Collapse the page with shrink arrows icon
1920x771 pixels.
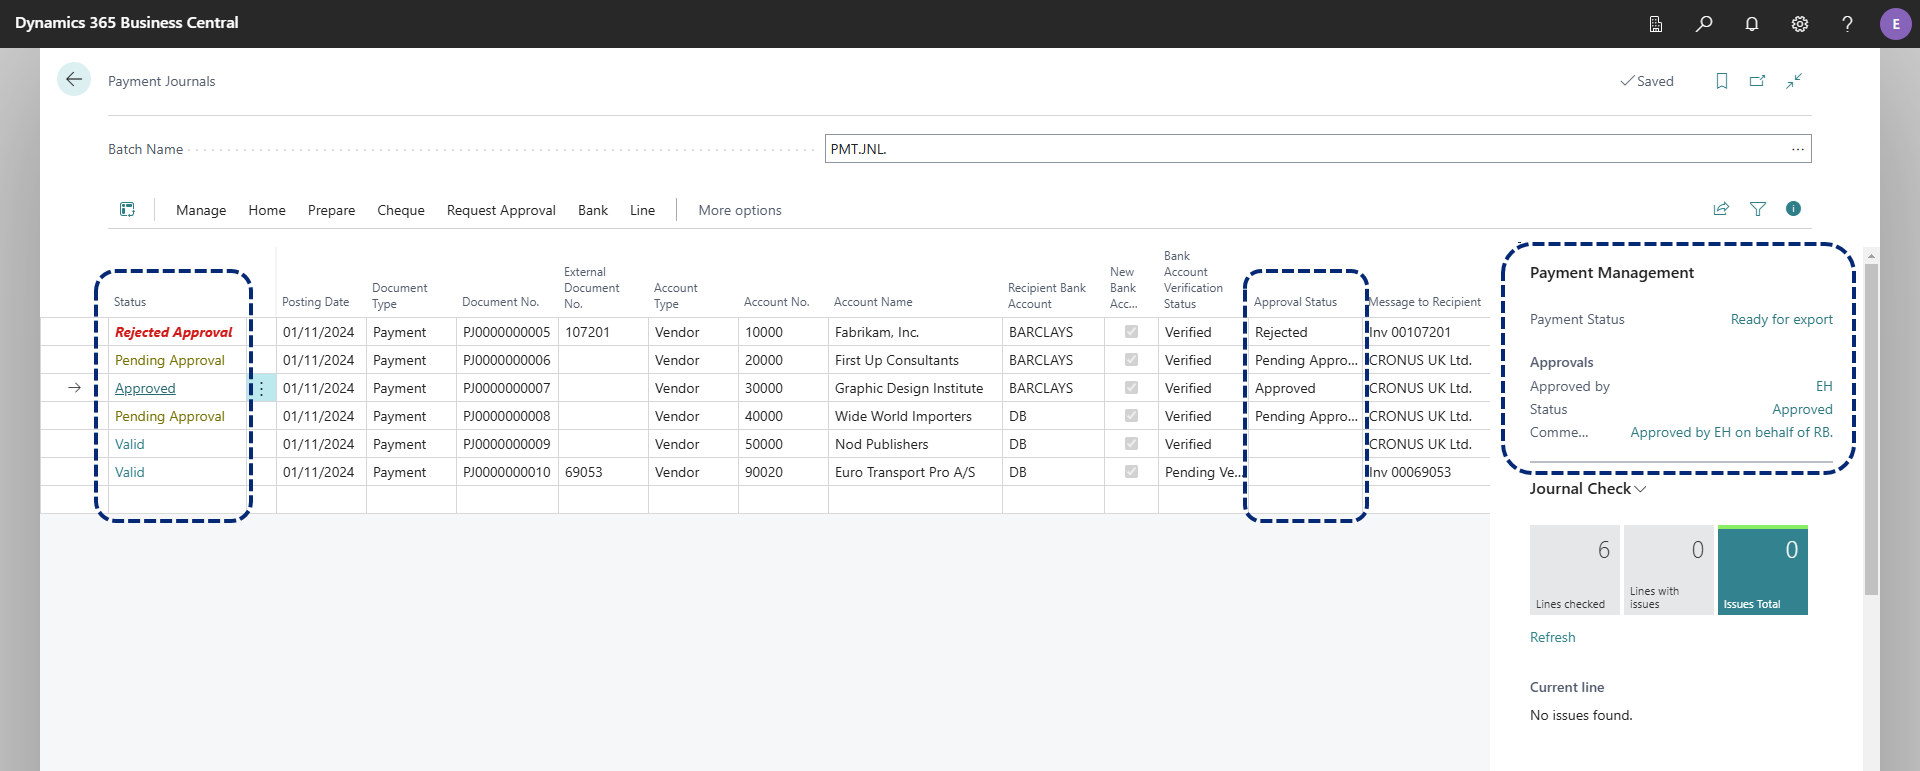1794,81
